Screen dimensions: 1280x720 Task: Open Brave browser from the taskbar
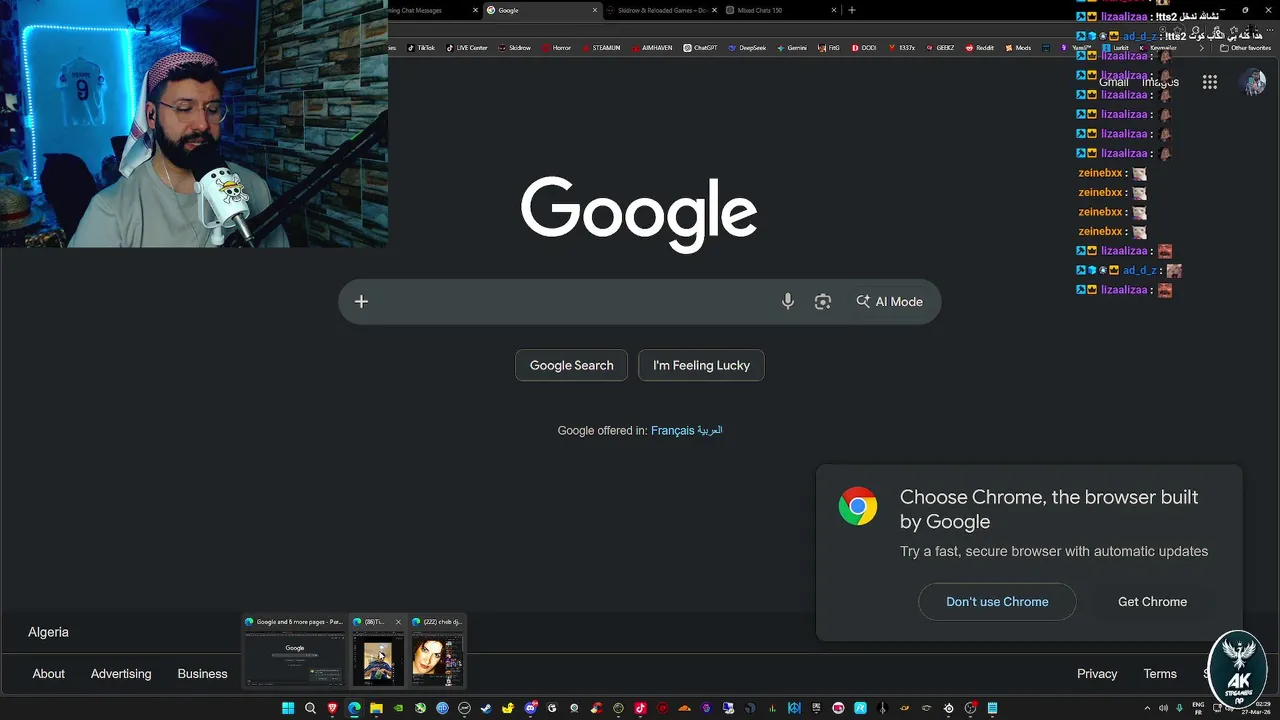click(333, 708)
